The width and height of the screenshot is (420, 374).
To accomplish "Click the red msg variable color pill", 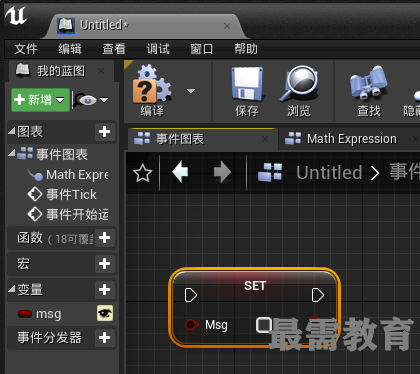I will (x=25, y=314).
